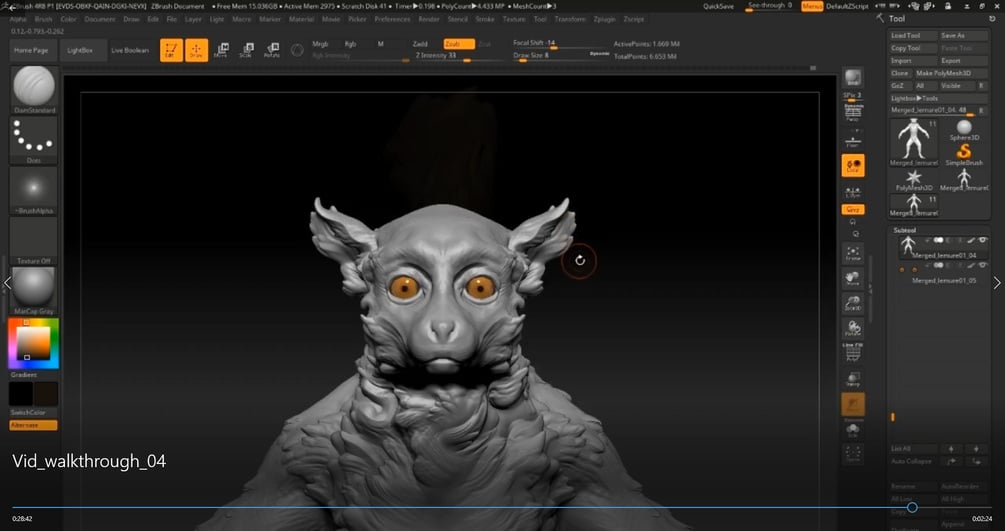This screenshot has width=1005, height=531.
Task: Click the main color picker square
Action: 34,345
